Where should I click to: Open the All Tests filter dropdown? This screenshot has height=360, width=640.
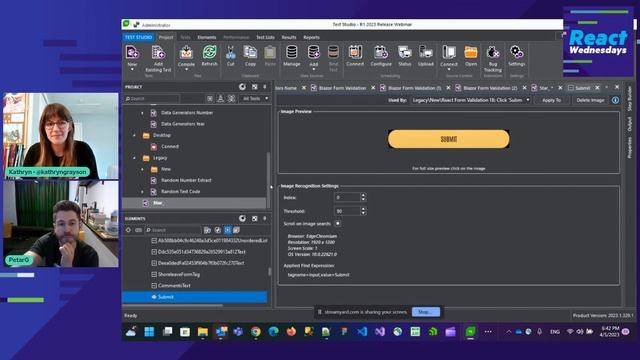[255, 98]
